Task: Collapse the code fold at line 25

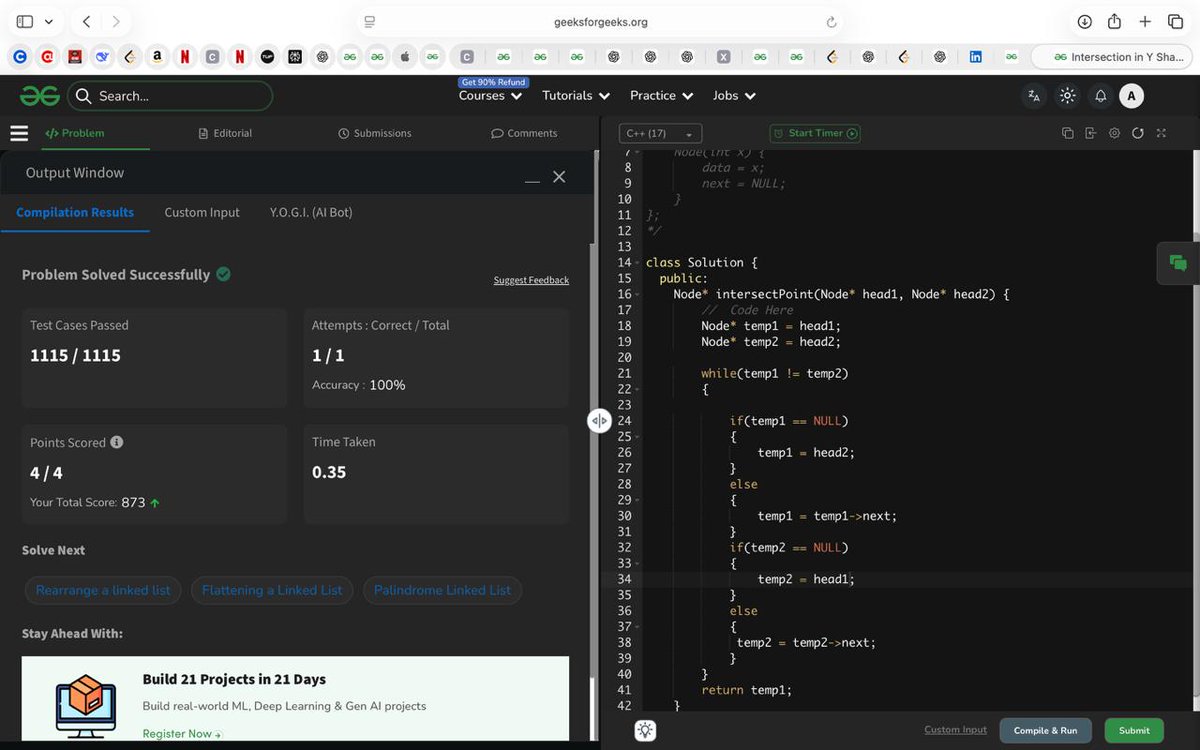Action: [x=637, y=437]
